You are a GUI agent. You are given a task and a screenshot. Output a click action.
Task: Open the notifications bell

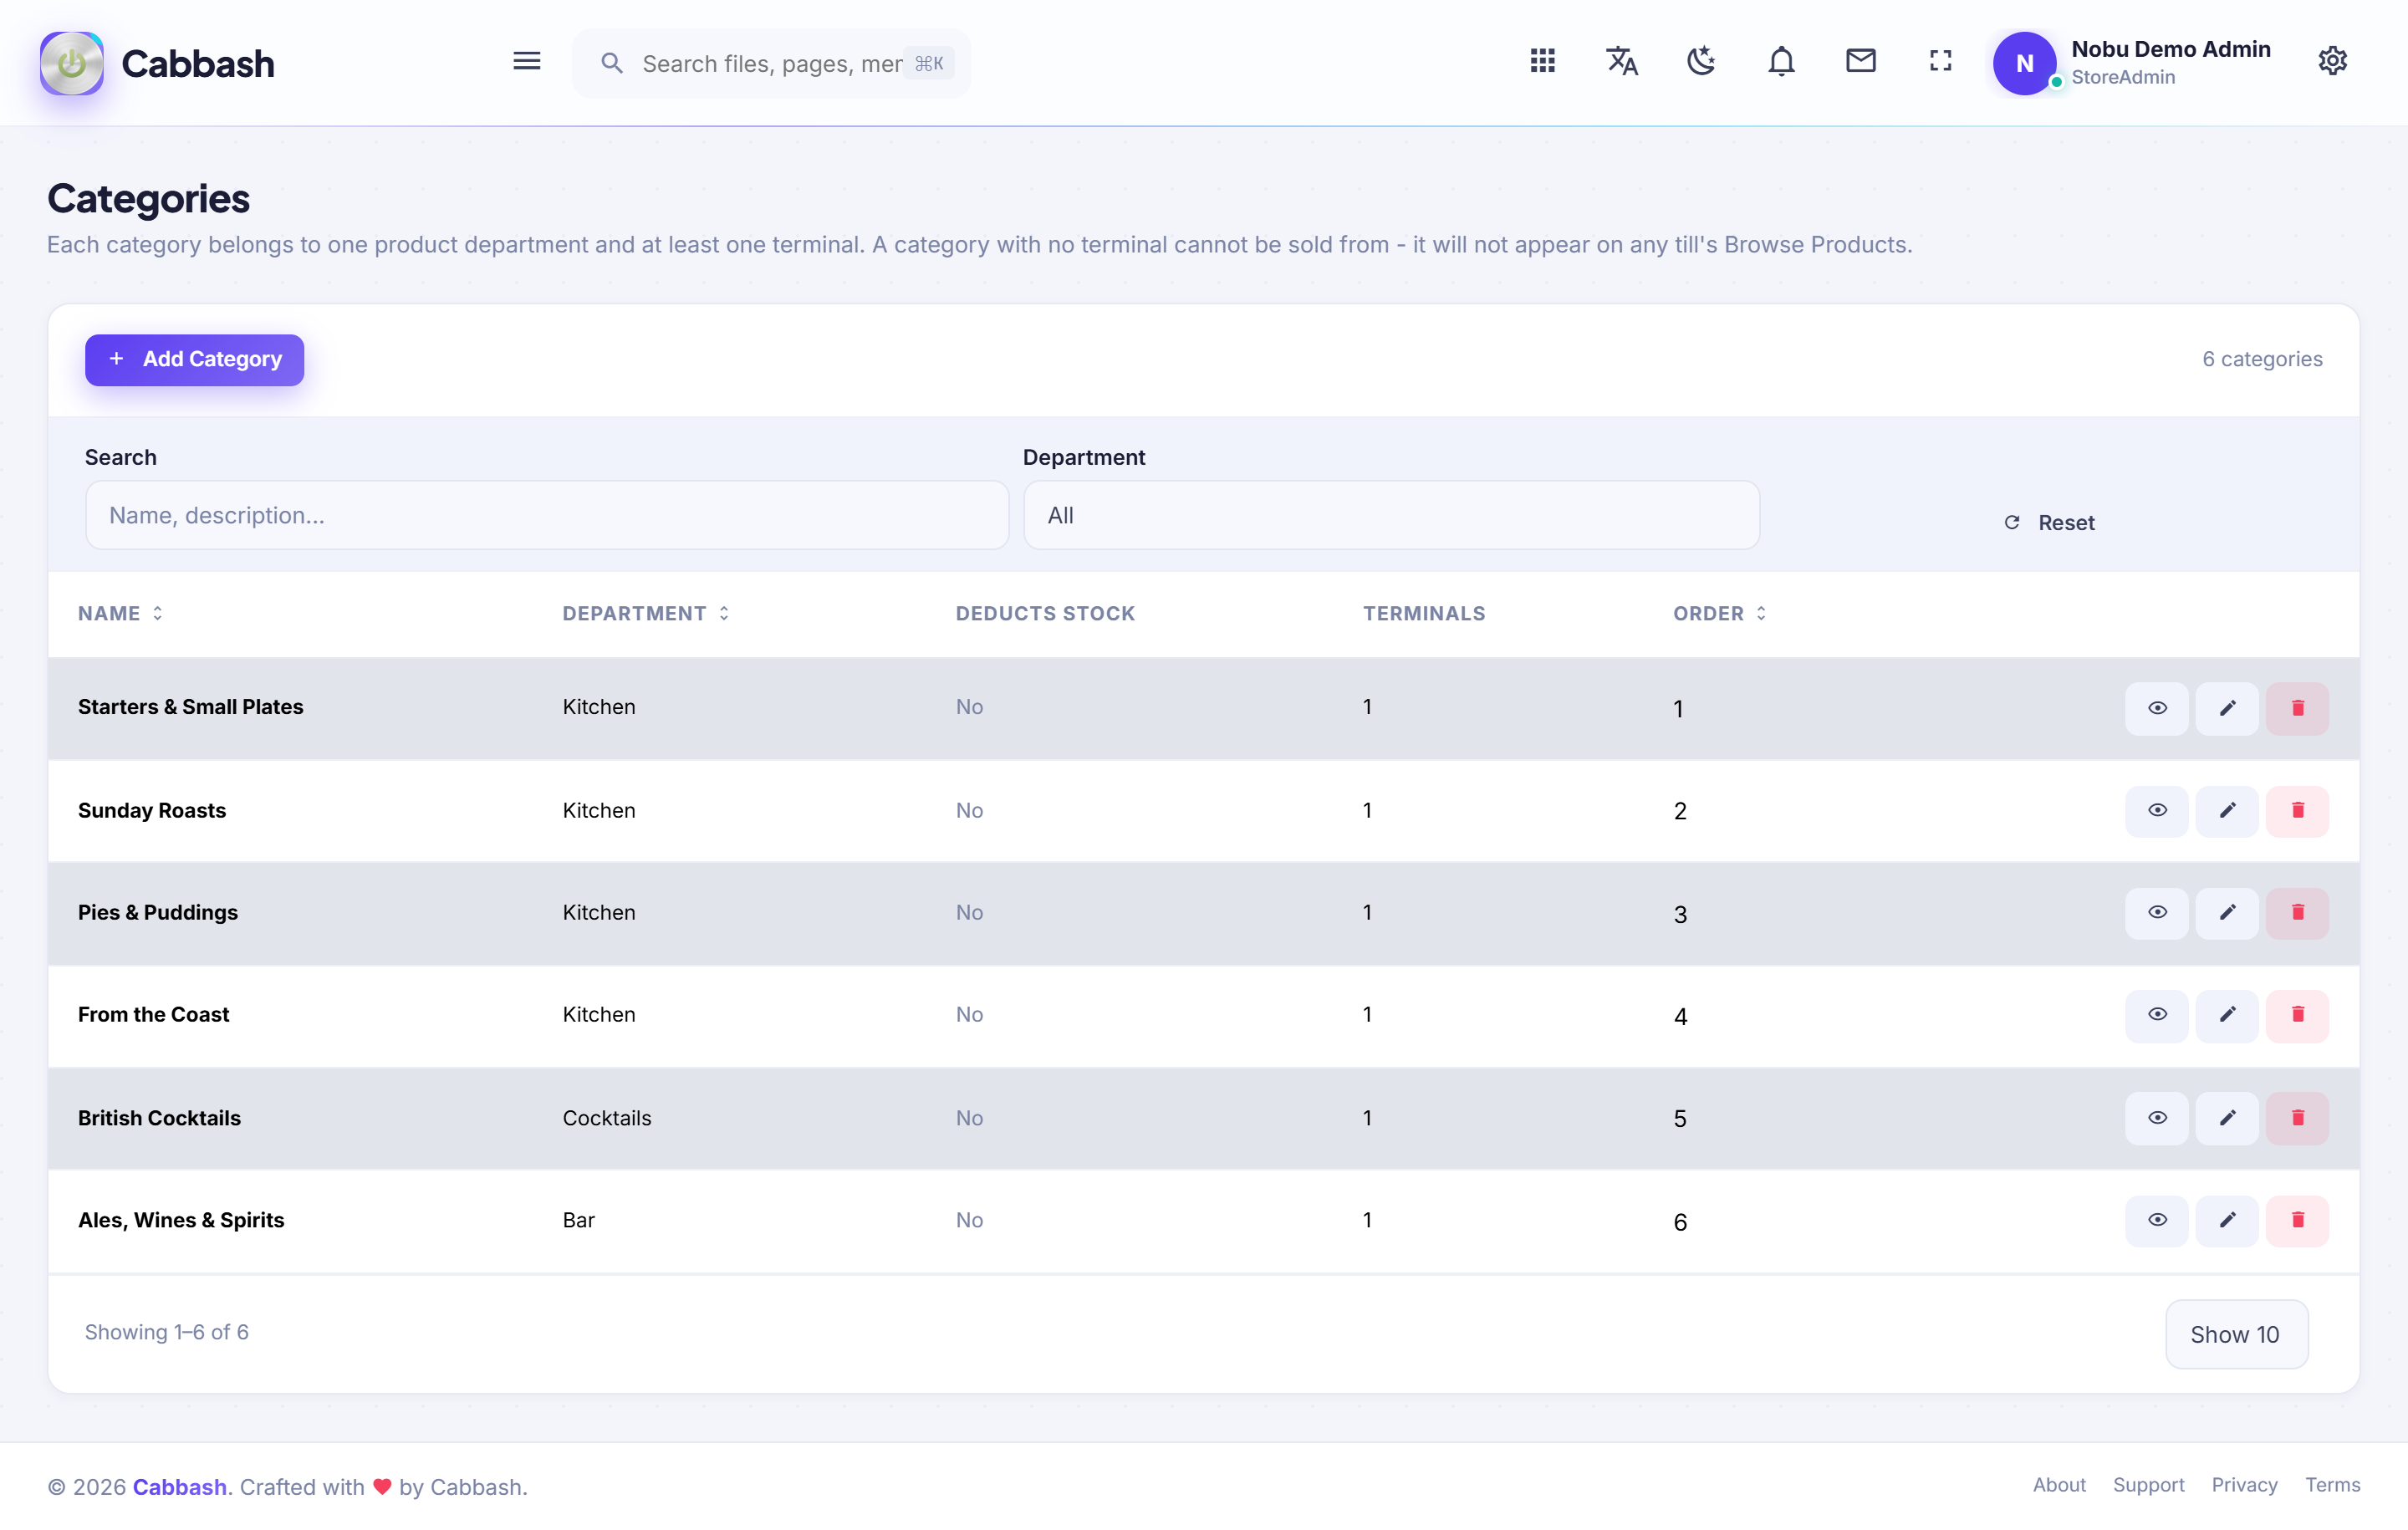1781,61
